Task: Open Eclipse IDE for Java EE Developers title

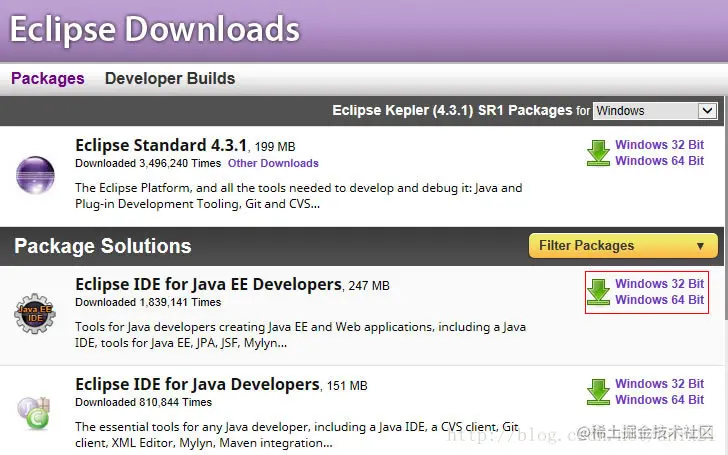Action: tap(208, 284)
